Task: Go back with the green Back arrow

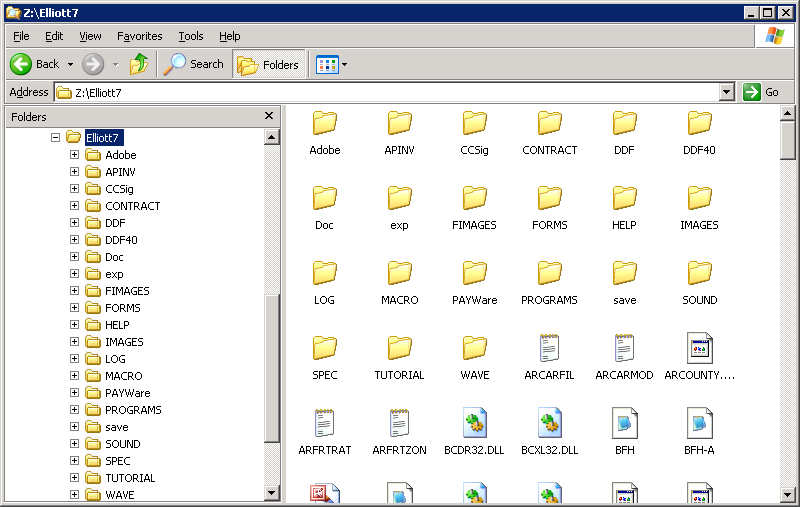Action: click(21, 64)
